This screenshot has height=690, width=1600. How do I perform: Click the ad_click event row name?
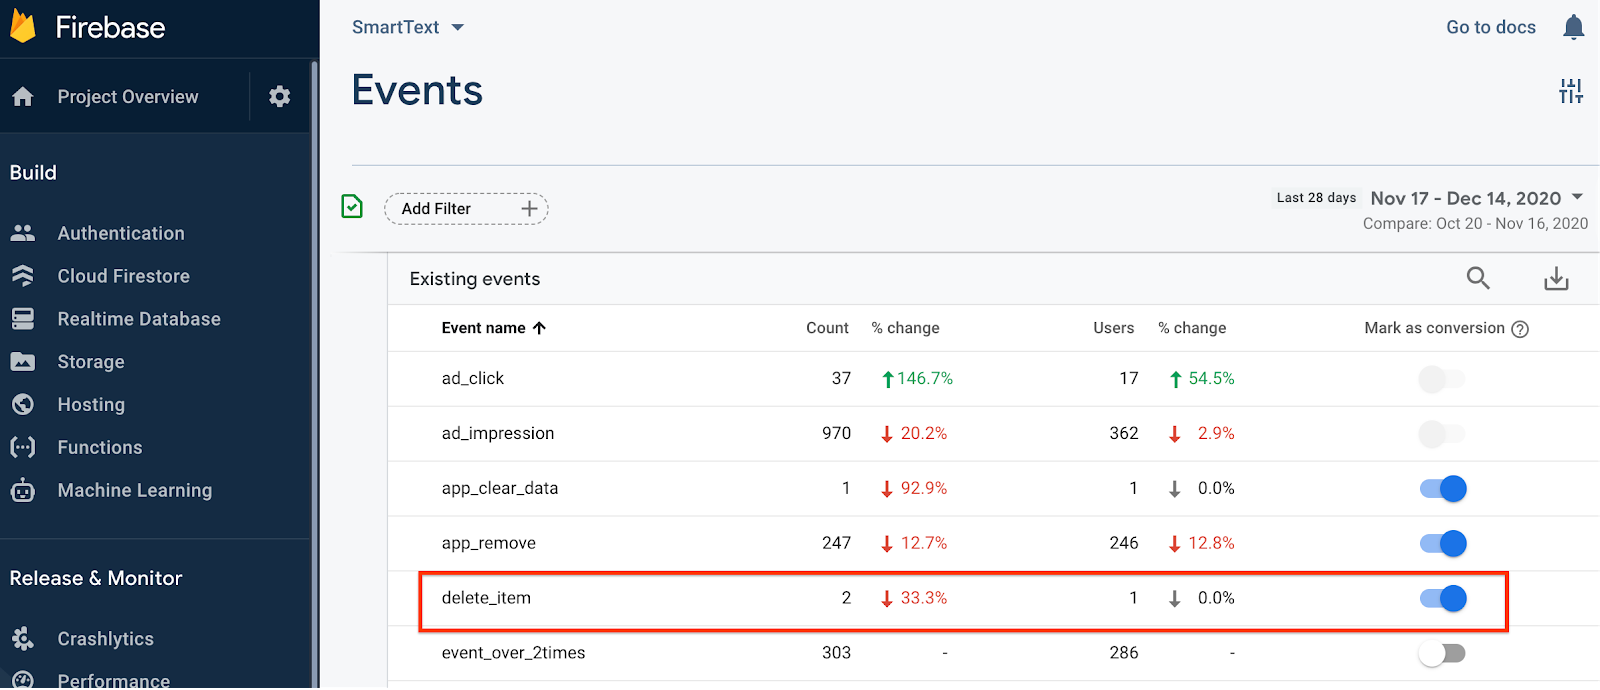click(x=473, y=378)
